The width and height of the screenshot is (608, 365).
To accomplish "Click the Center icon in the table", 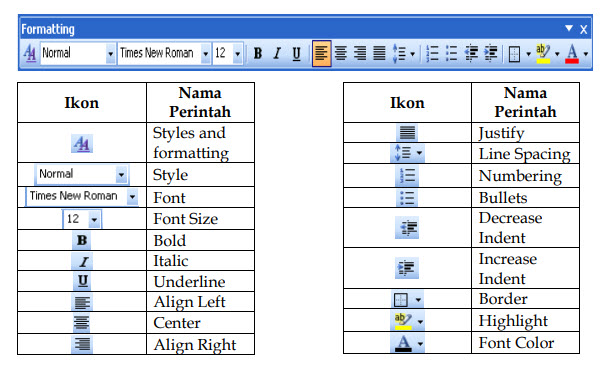I will [x=81, y=323].
